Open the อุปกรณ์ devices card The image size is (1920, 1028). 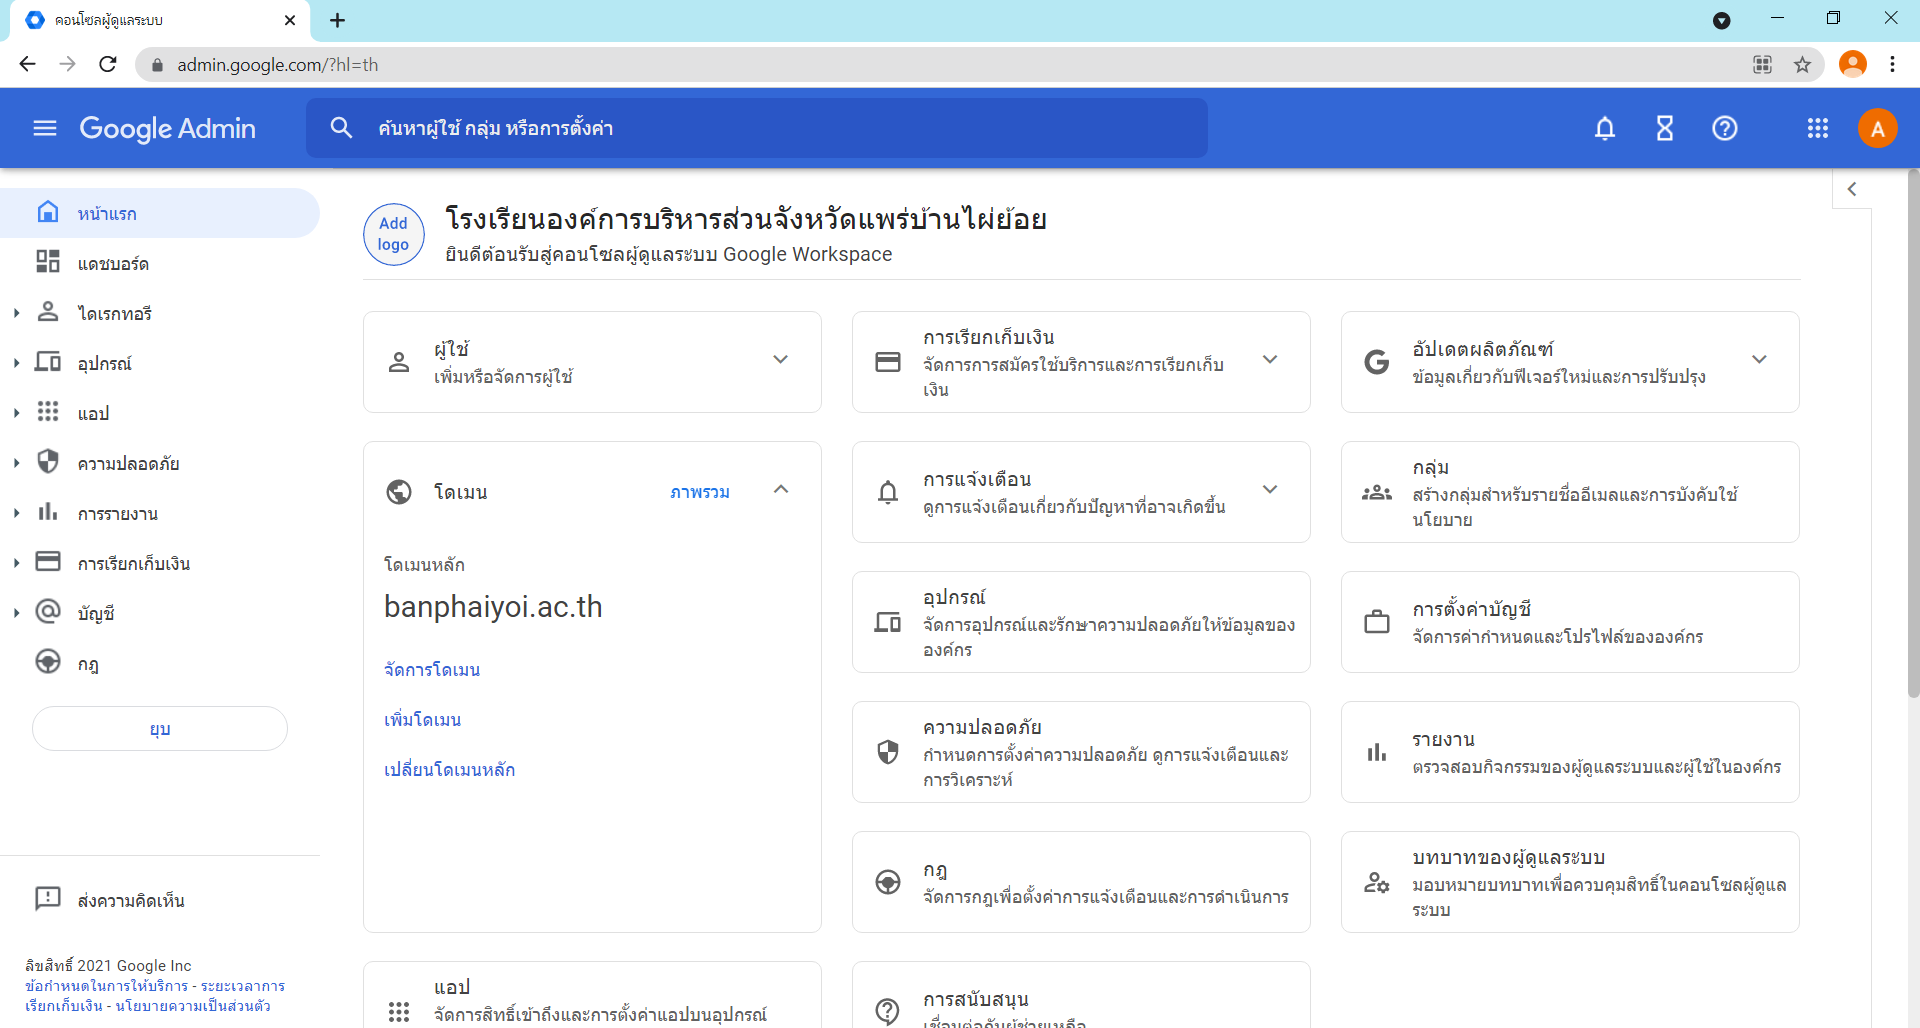(1081, 622)
